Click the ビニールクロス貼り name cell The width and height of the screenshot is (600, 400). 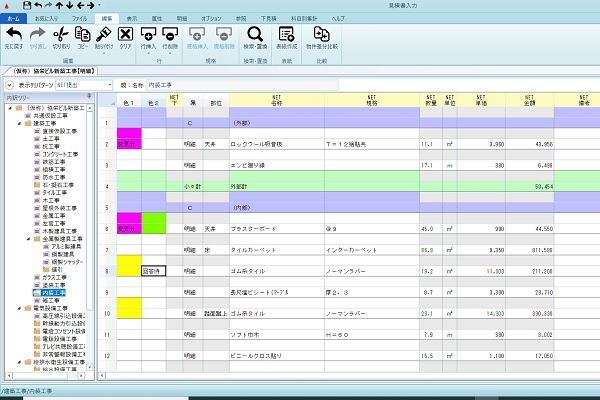click(x=277, y=356)
